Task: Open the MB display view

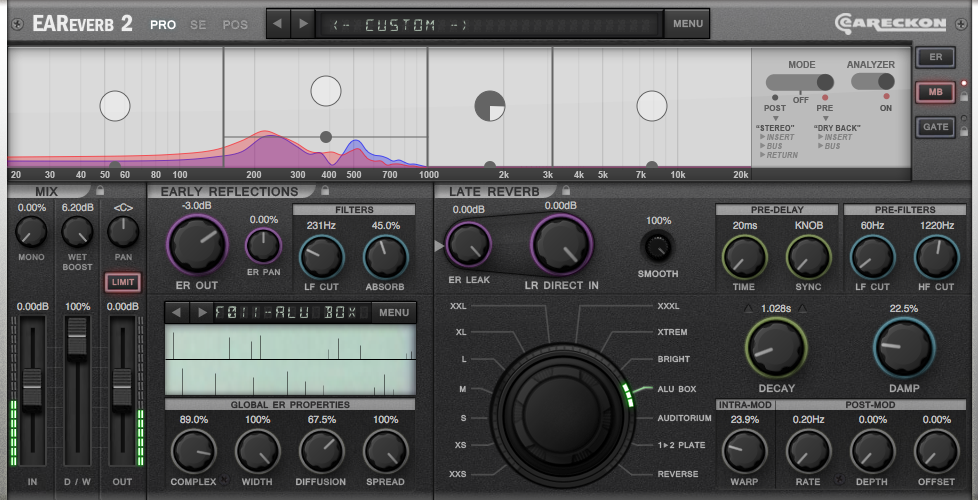Action: [x=936, y=92]
